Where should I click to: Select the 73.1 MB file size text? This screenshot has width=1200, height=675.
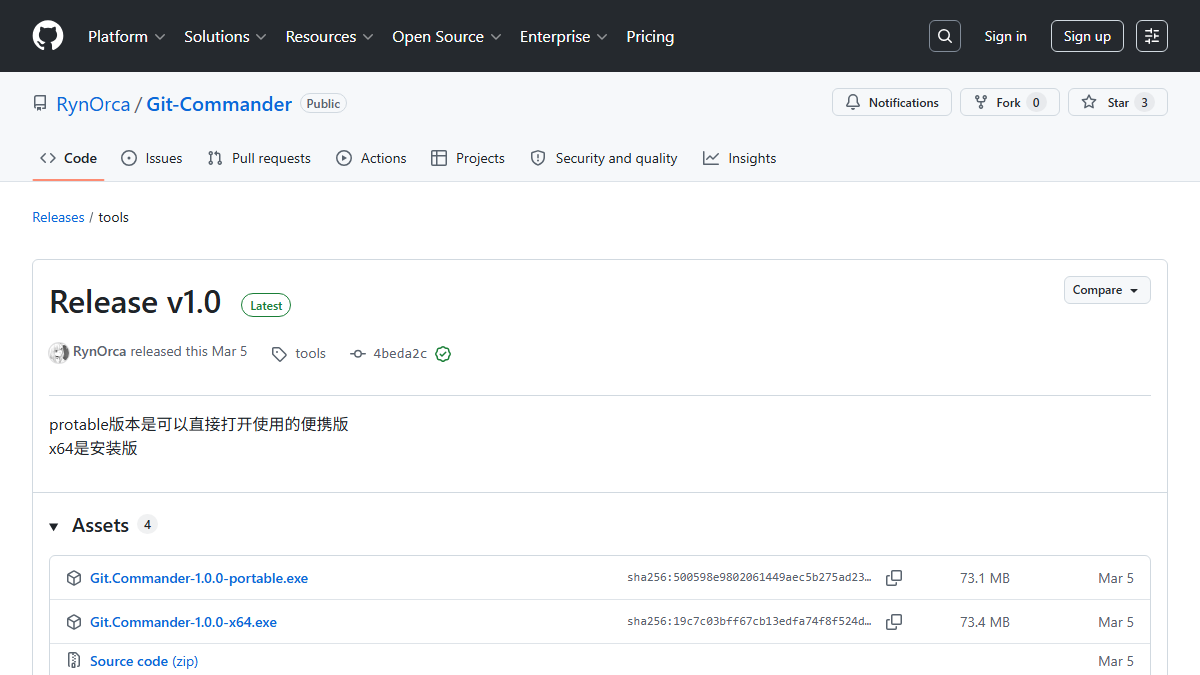point(985,578)
